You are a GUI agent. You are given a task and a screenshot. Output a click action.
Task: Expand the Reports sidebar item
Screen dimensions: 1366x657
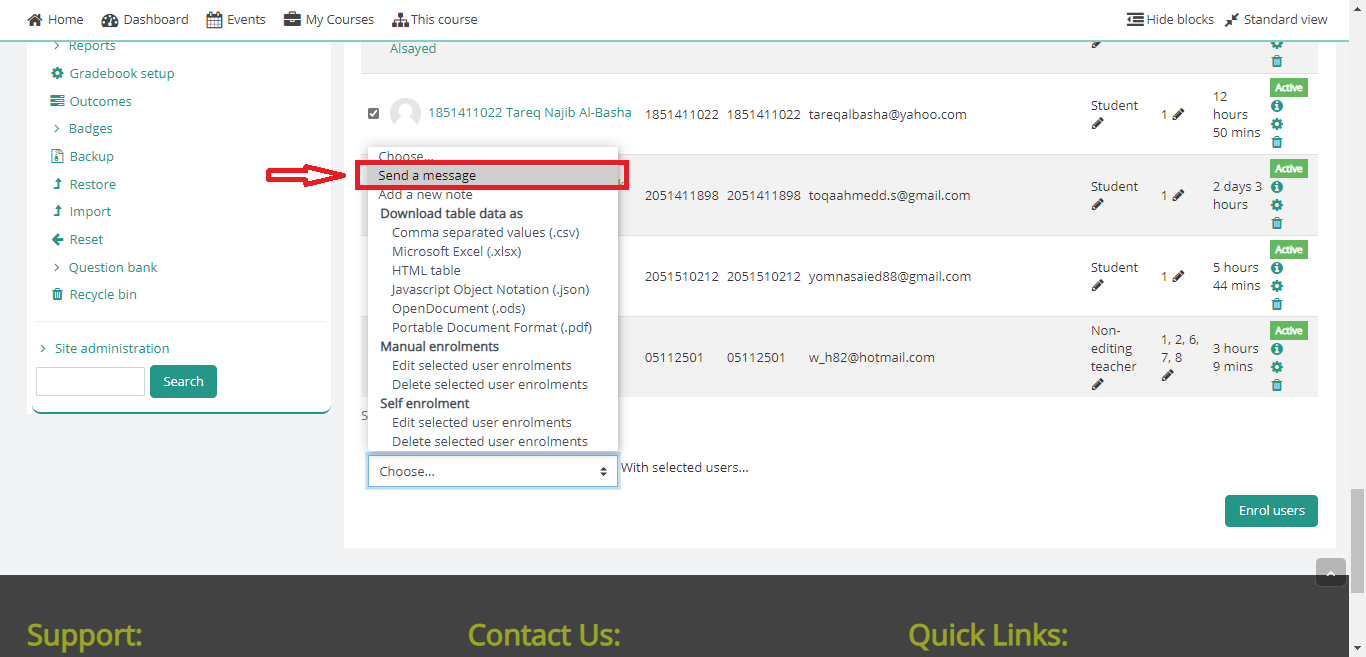tap(84, 46)
